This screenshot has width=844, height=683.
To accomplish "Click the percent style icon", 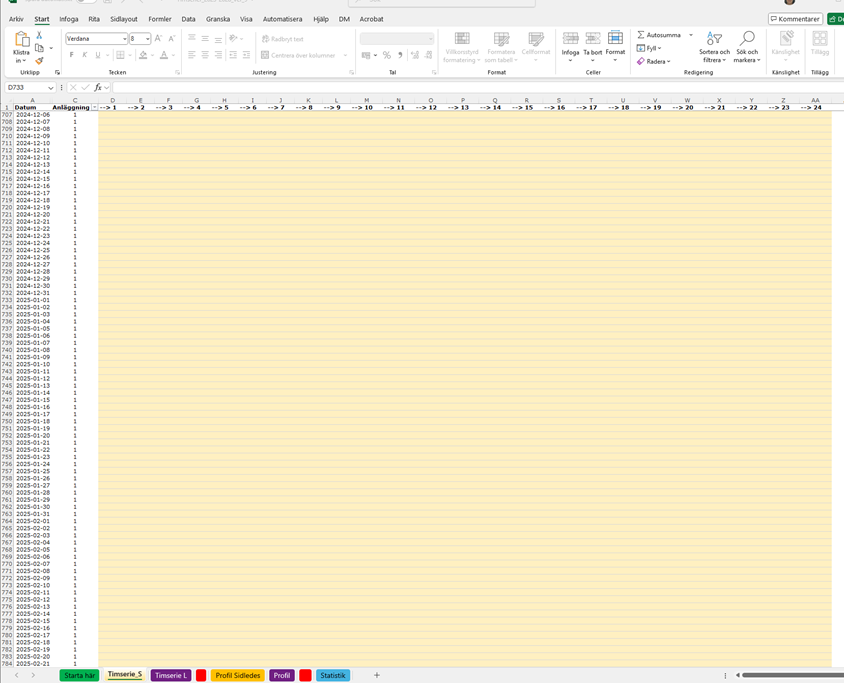I will coord(387,55).
